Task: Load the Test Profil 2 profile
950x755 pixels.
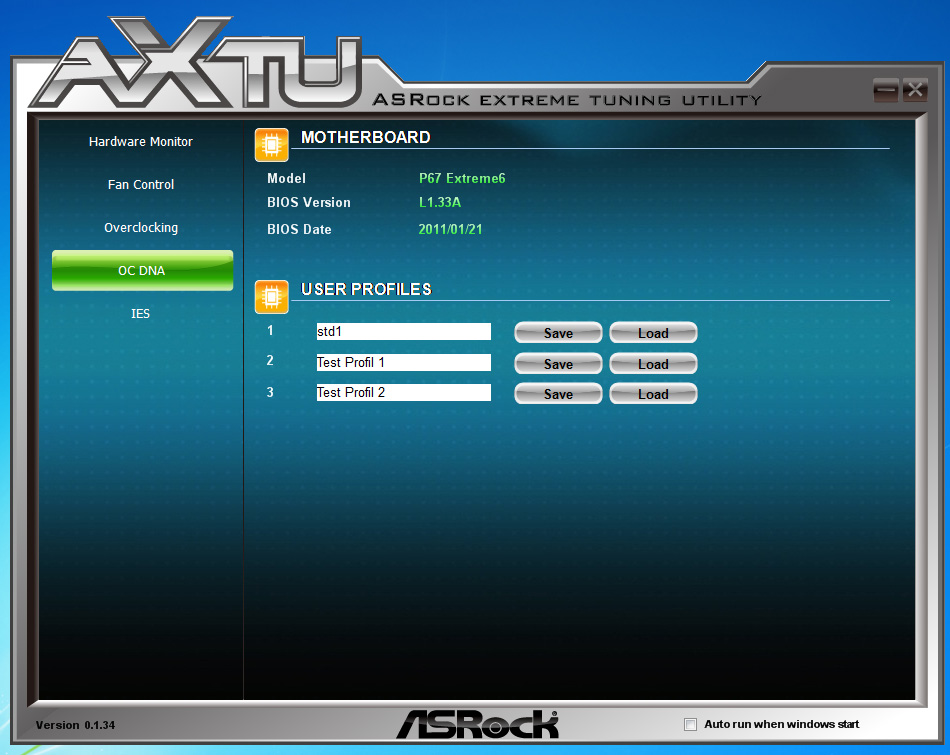Action: (653, 394)
